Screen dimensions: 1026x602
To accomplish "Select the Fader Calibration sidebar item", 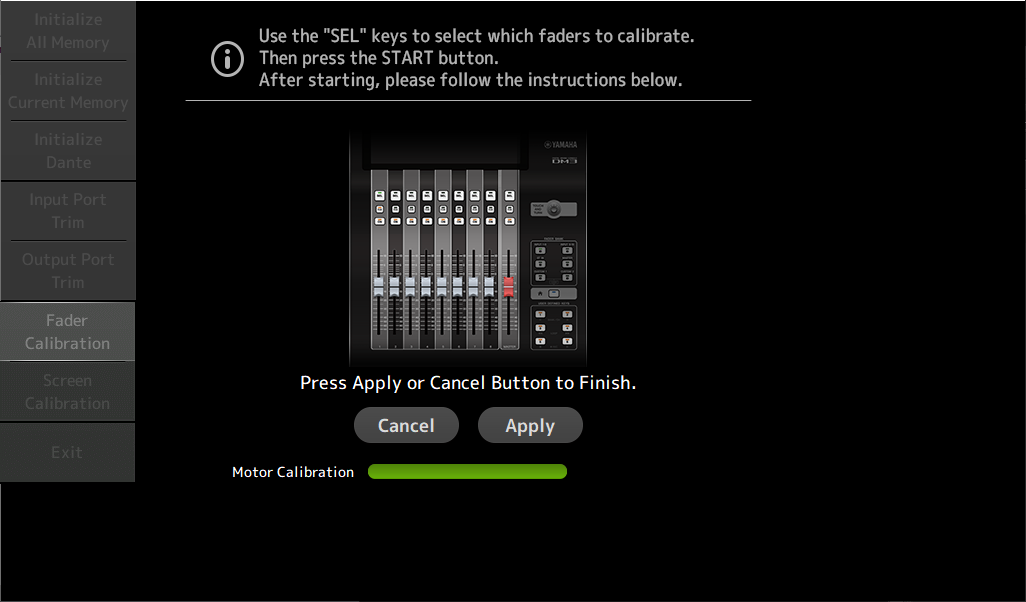I will (67, 331).
